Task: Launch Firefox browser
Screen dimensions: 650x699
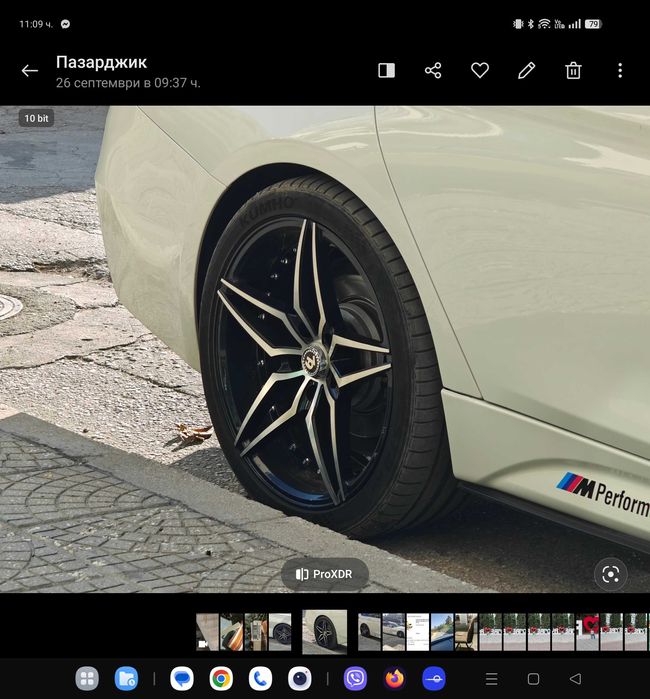Action: click(395, 679)
